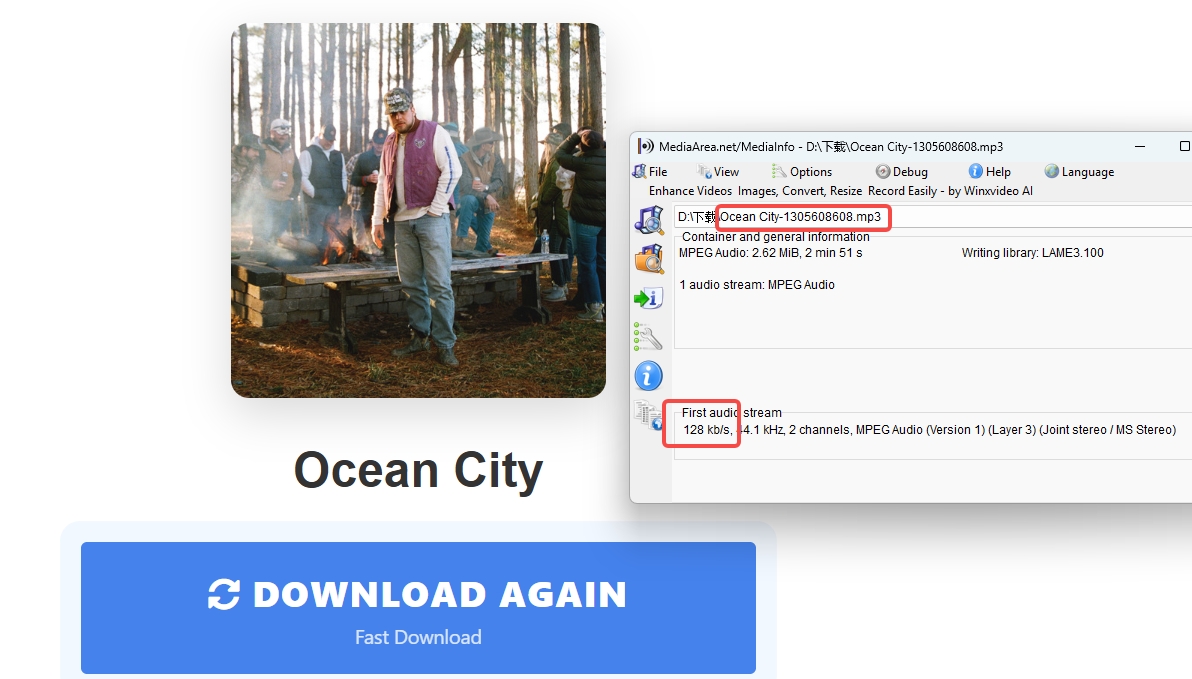Open preferences with the wrench sidebar icon
This screenshot has width=1192, height=679.
[x=649, y=337]
